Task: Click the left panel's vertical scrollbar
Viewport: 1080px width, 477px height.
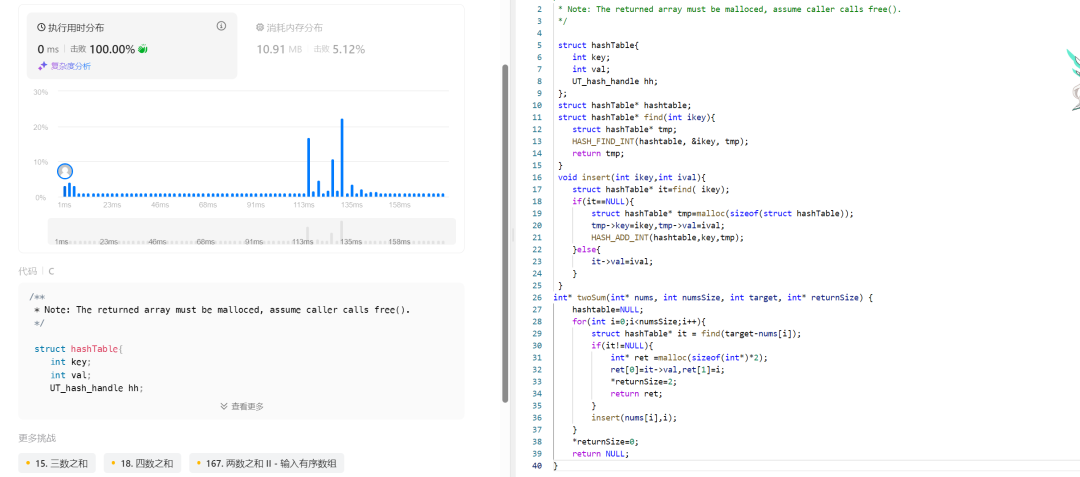Action: click(x=505, y=234)
